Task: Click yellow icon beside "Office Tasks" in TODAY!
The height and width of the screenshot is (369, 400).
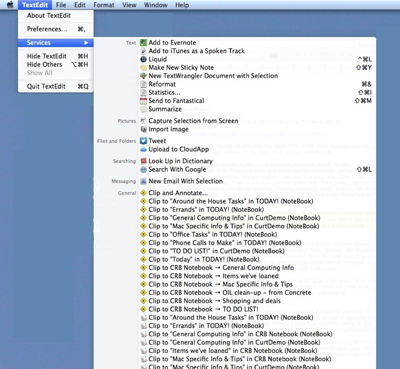Action: pos(143,234)
